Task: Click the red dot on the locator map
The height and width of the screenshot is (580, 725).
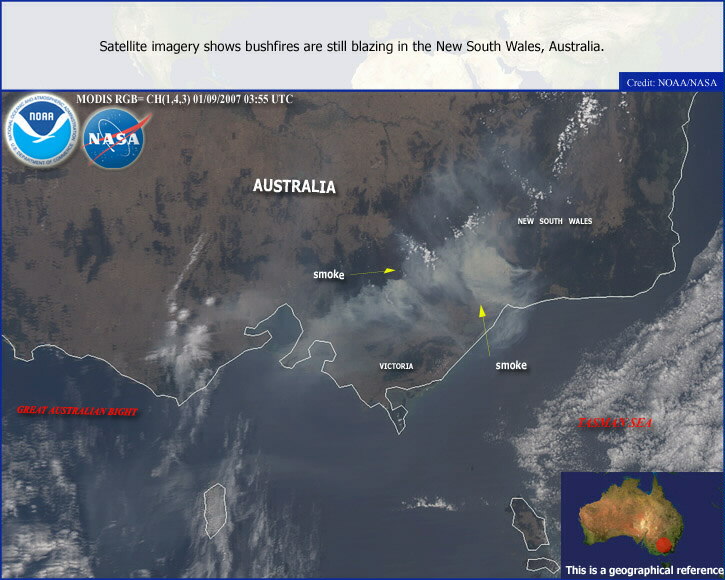Action: tap(663, 545)
